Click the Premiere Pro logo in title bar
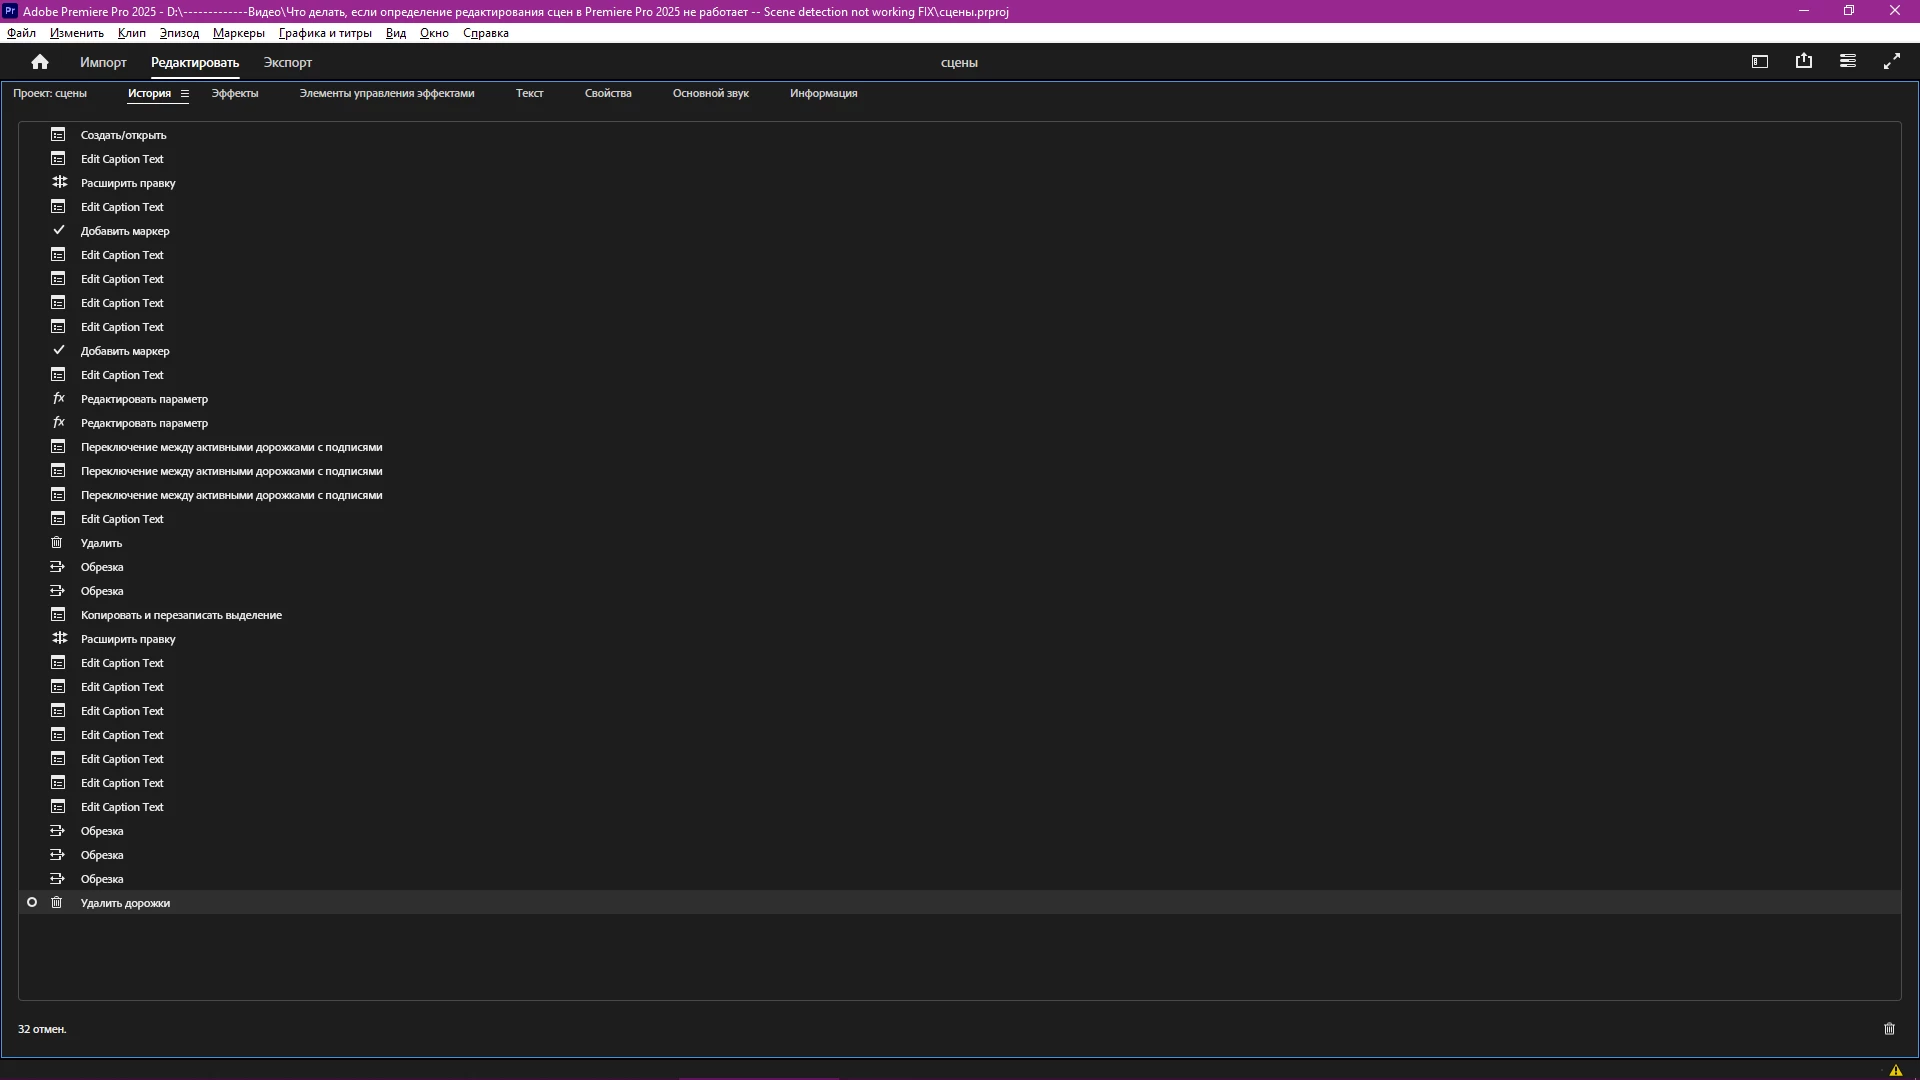Screen dimensions: 1920x1080 tap(10, 11)
